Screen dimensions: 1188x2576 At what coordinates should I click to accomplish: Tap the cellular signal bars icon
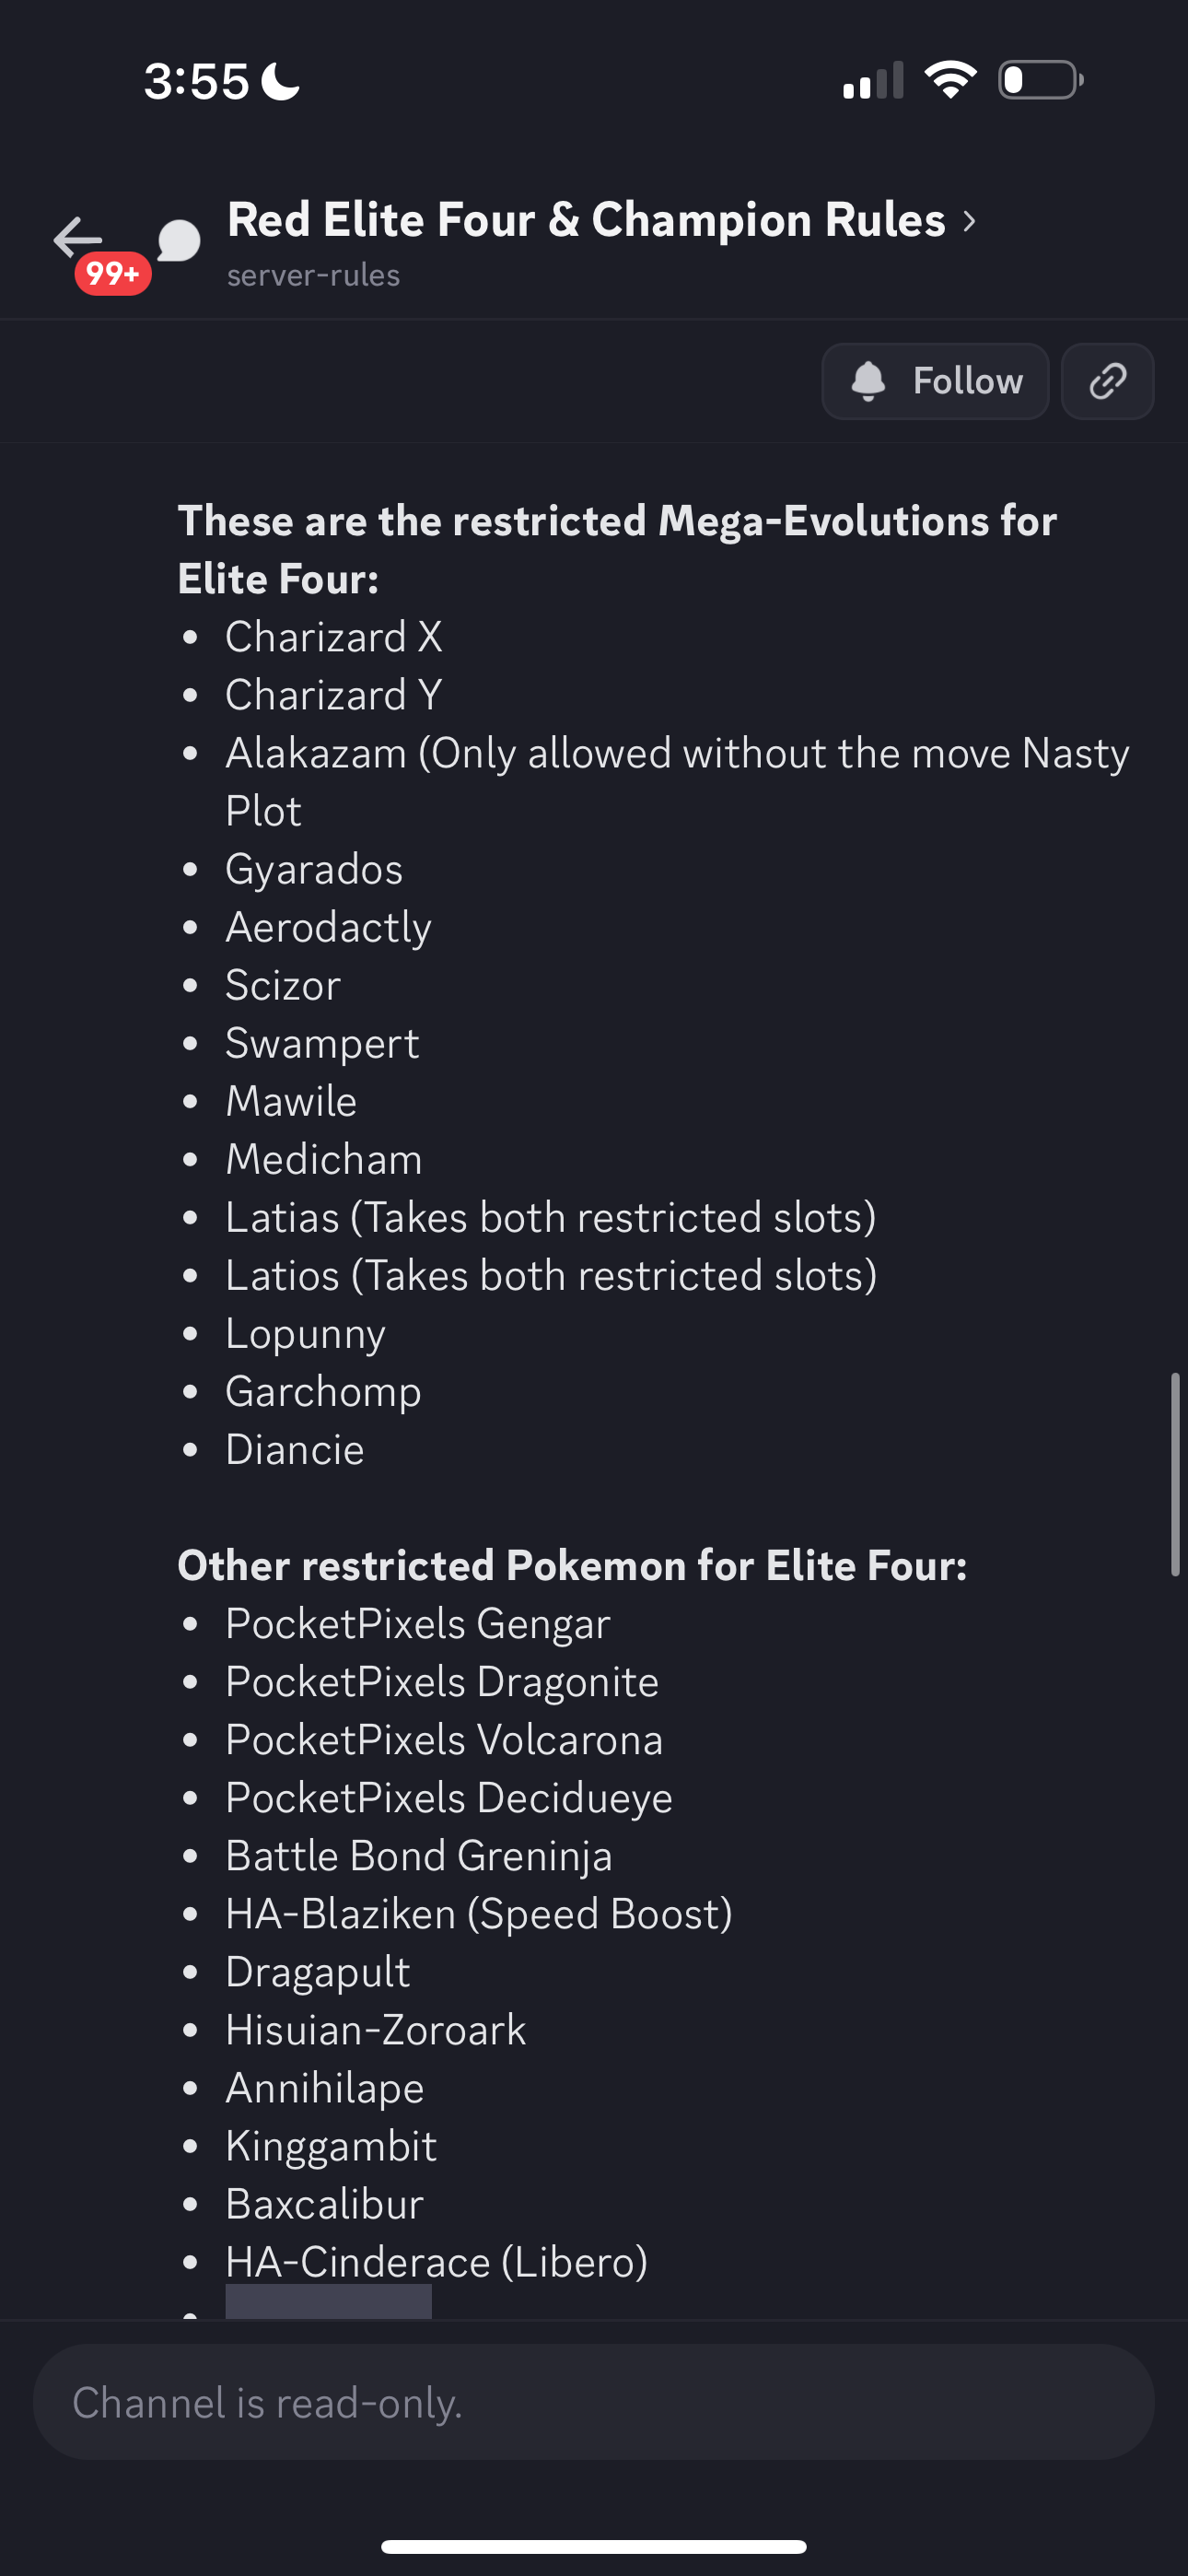click(x=873, y=81)
